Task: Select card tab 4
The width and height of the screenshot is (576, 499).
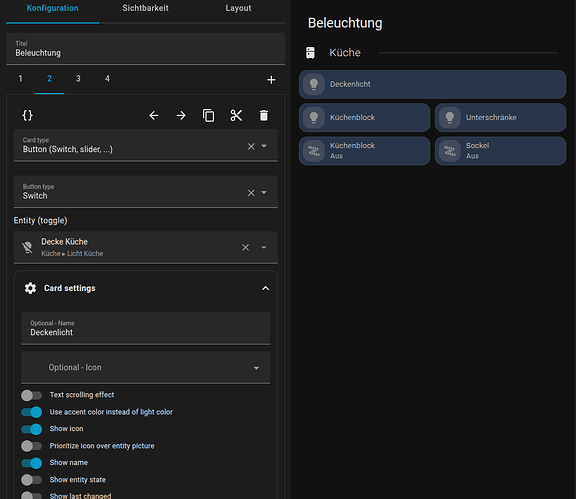Action: [107, 79]
